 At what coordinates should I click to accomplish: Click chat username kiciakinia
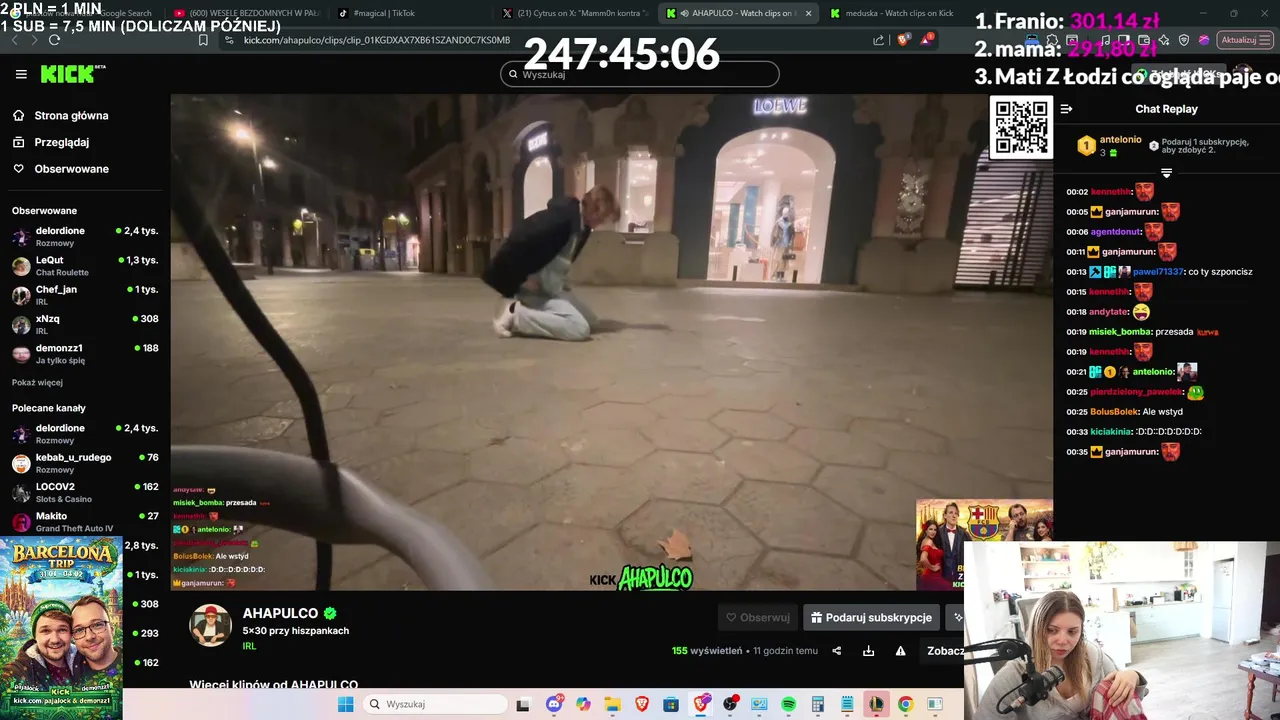tap(1111, 432)
